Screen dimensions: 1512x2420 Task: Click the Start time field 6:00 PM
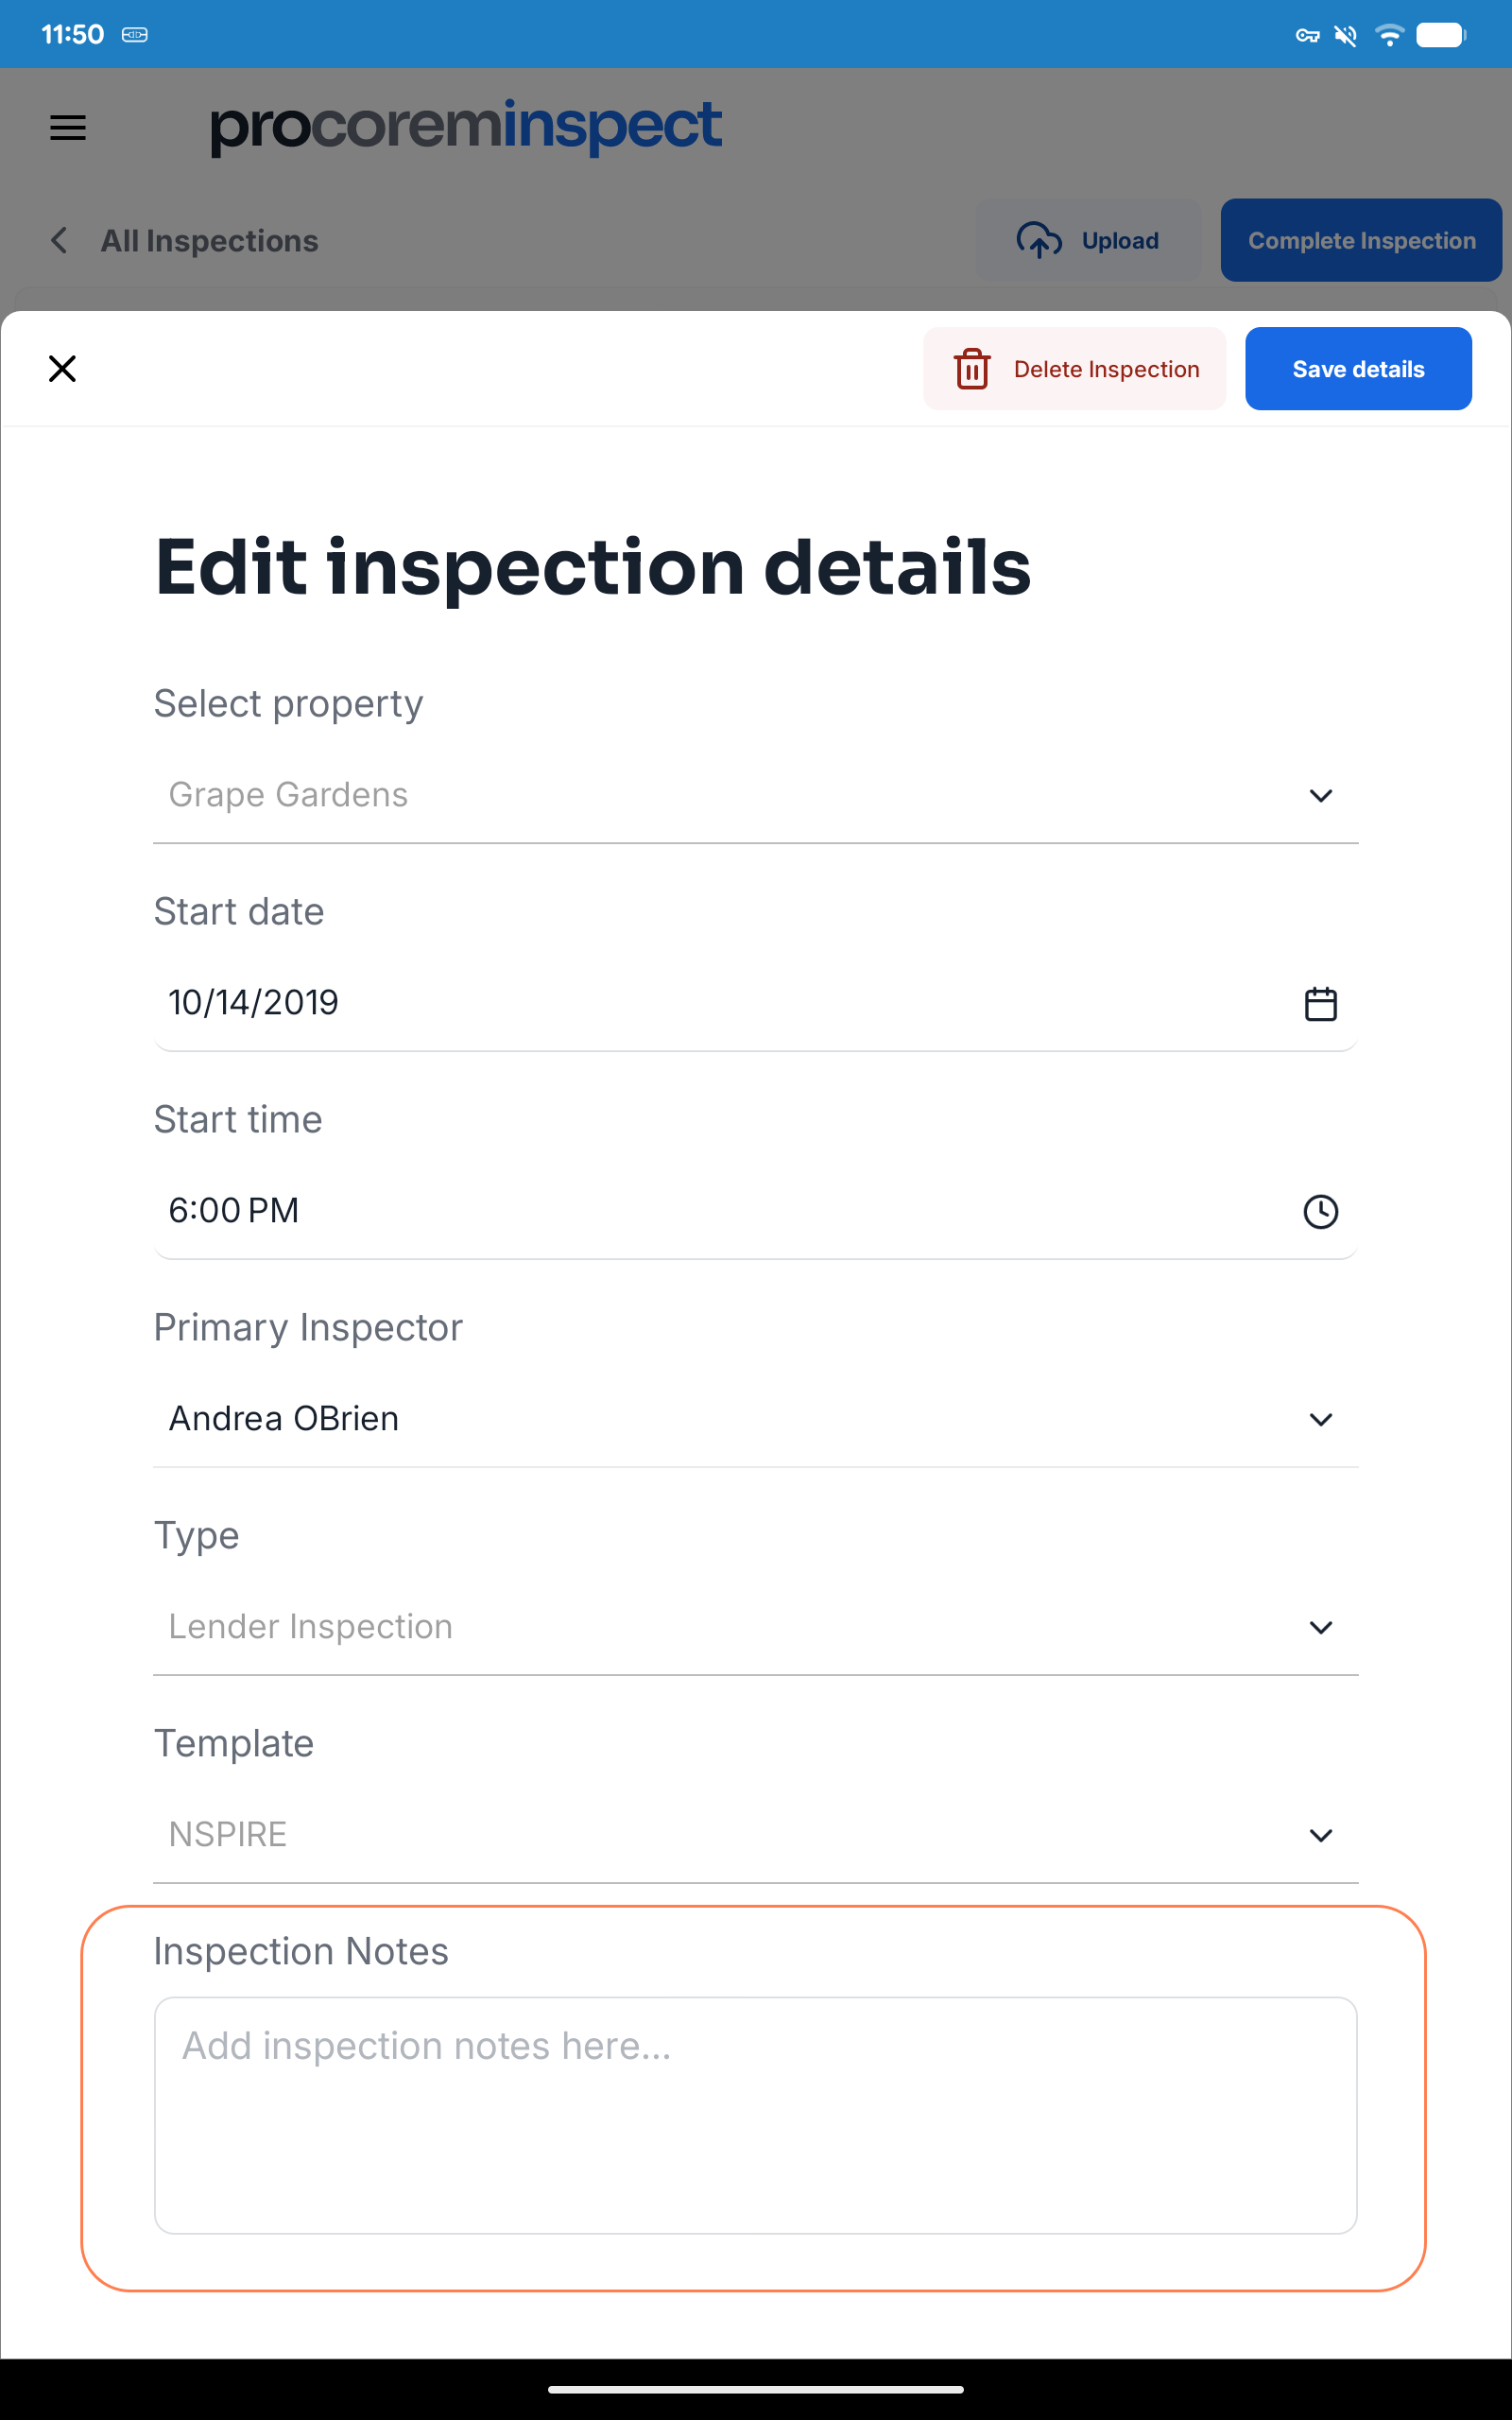pyautogui.click(x=700, y=1211)
